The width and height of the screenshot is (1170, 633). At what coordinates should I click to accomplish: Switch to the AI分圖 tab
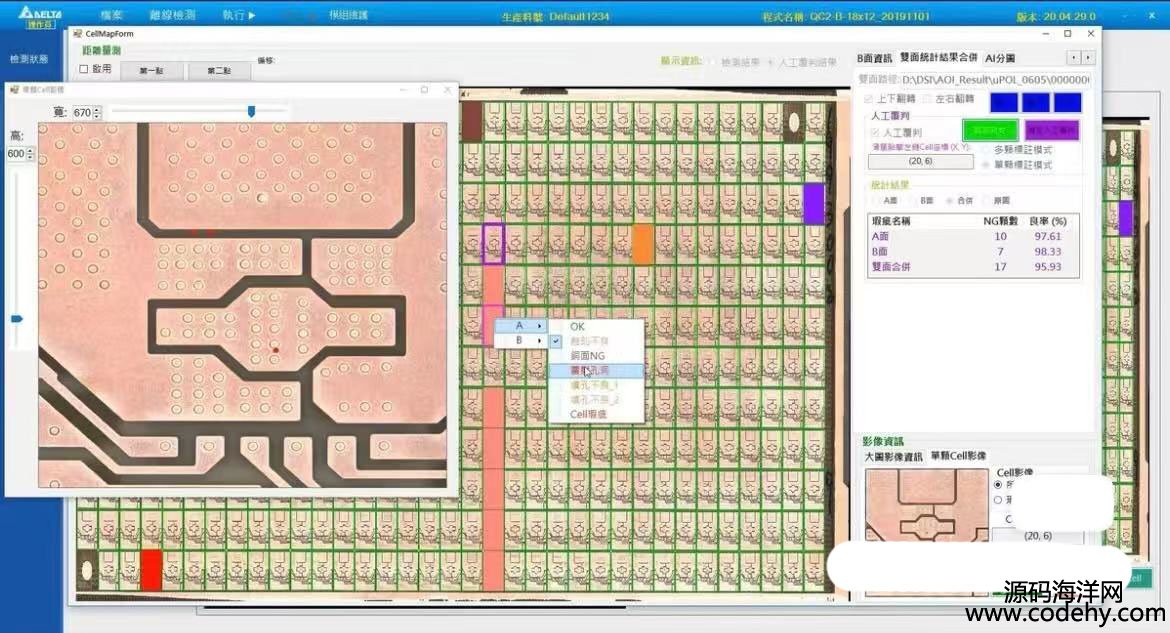coord(1000,58)
